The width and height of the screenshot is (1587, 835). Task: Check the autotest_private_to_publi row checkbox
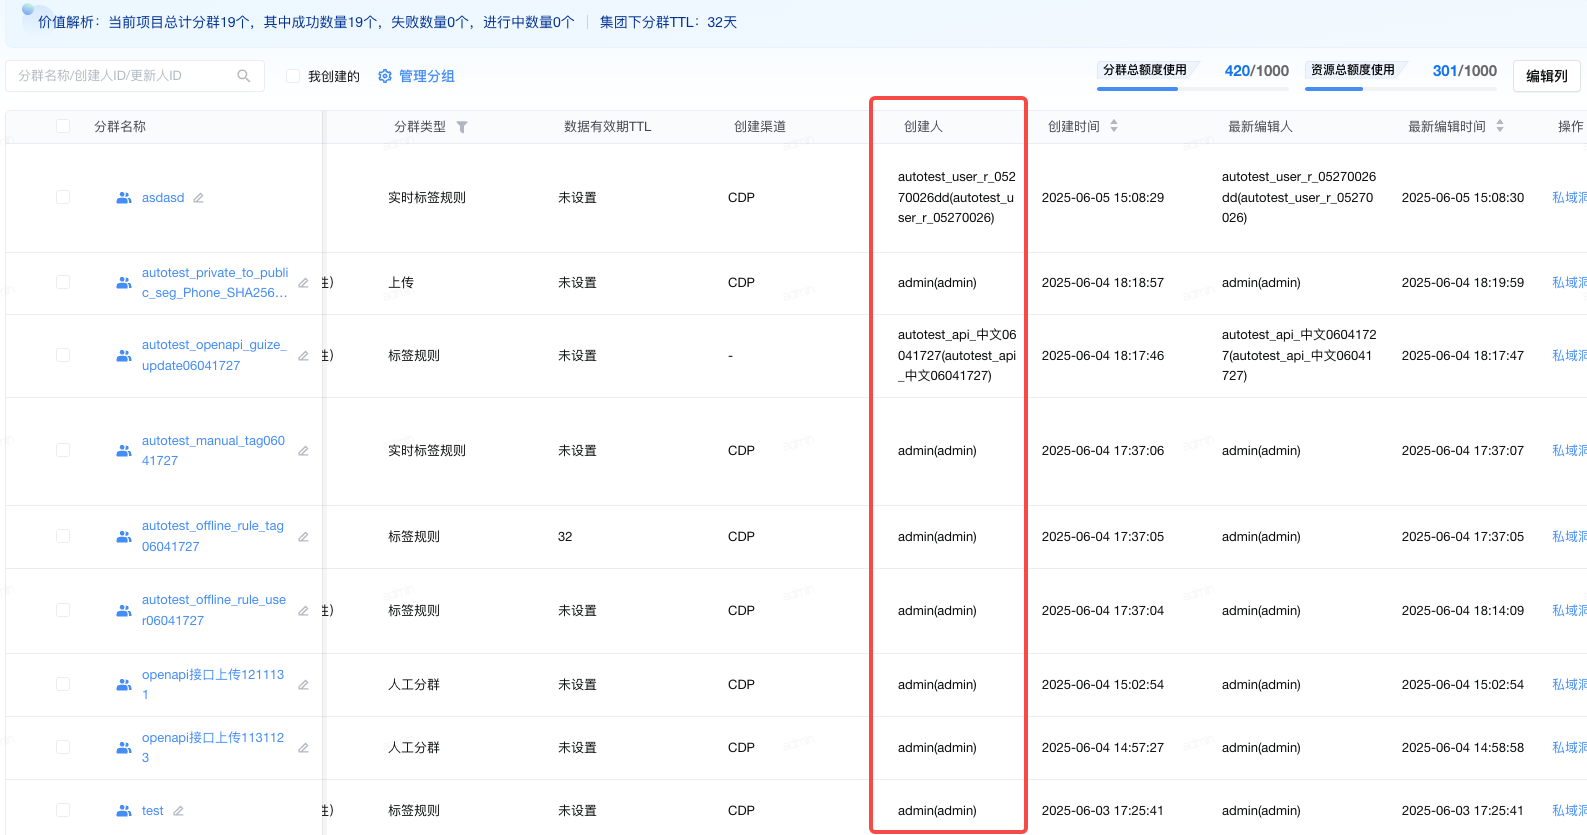(x=63, y=283)
